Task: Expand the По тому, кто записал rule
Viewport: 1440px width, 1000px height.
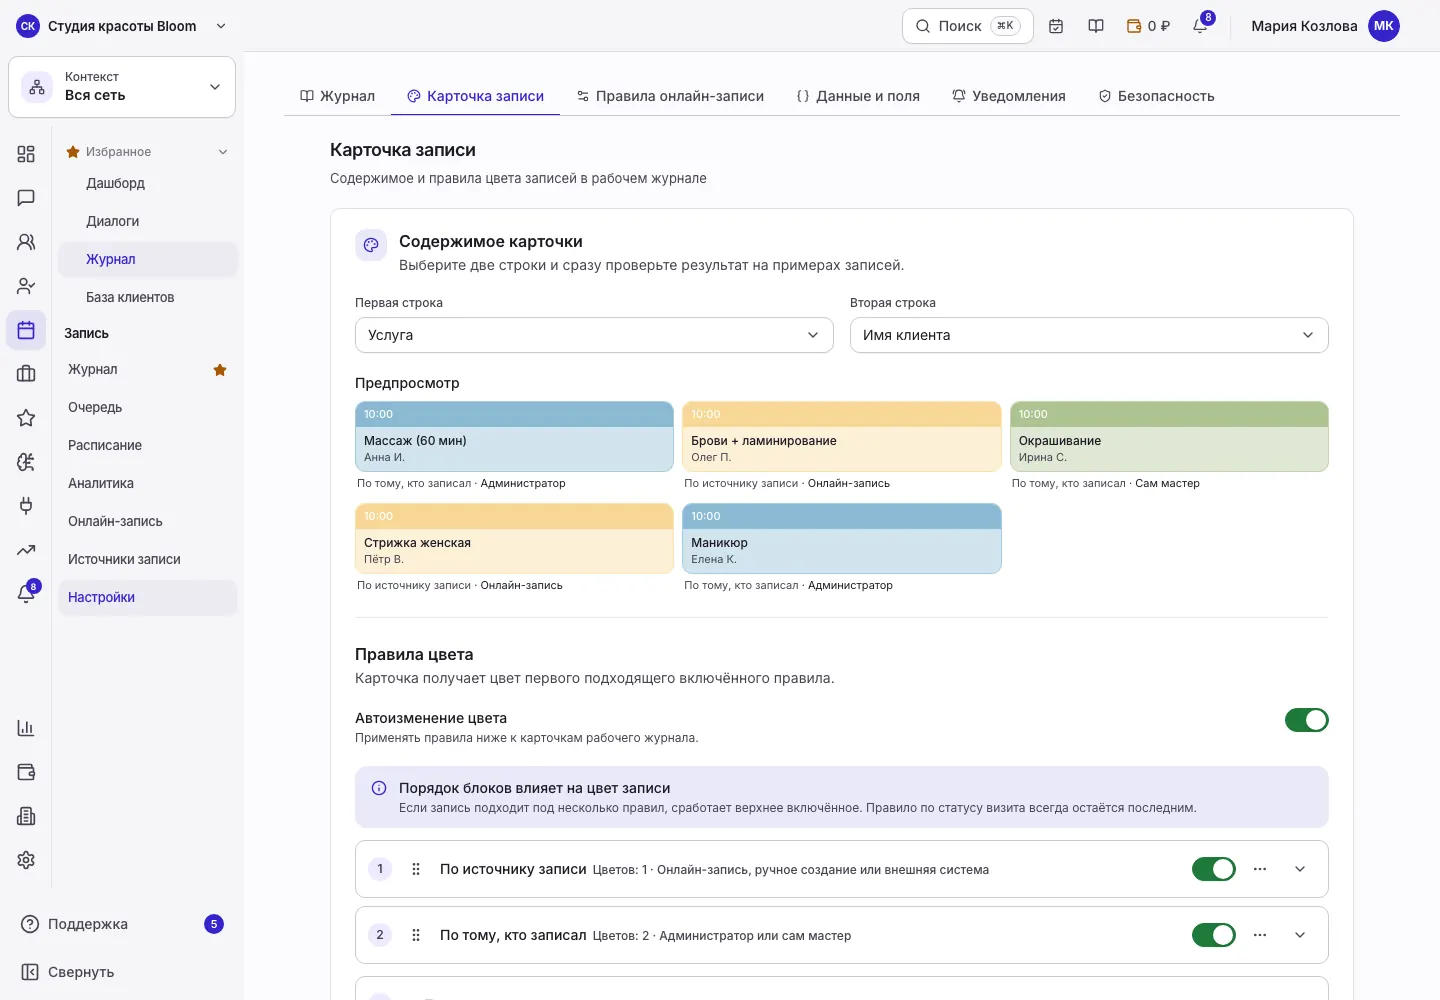Action: (x=1300, y=935)
